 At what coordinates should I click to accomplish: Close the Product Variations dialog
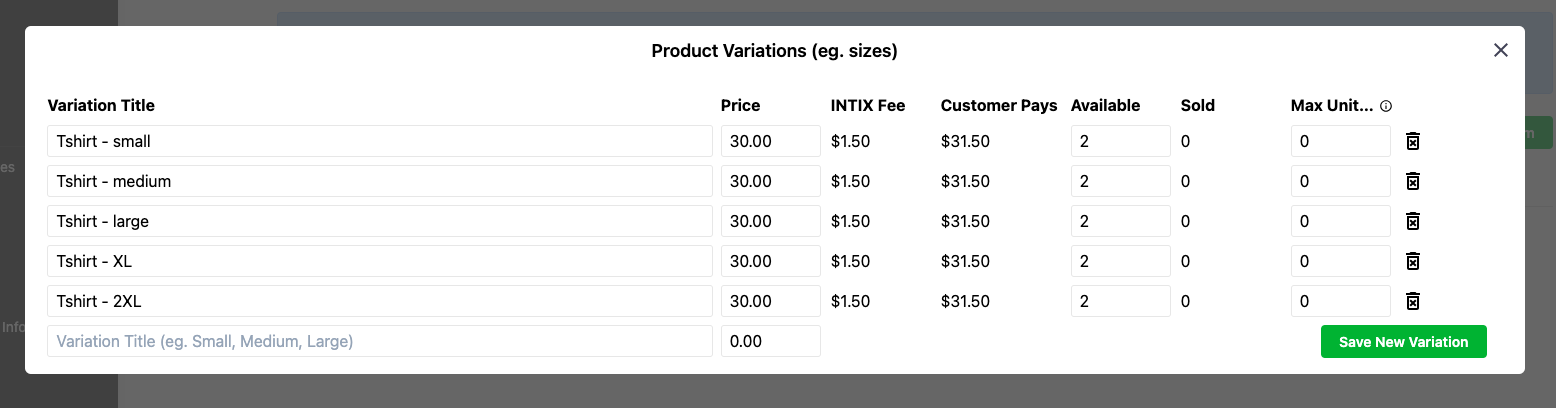(x=1500, y=50)
